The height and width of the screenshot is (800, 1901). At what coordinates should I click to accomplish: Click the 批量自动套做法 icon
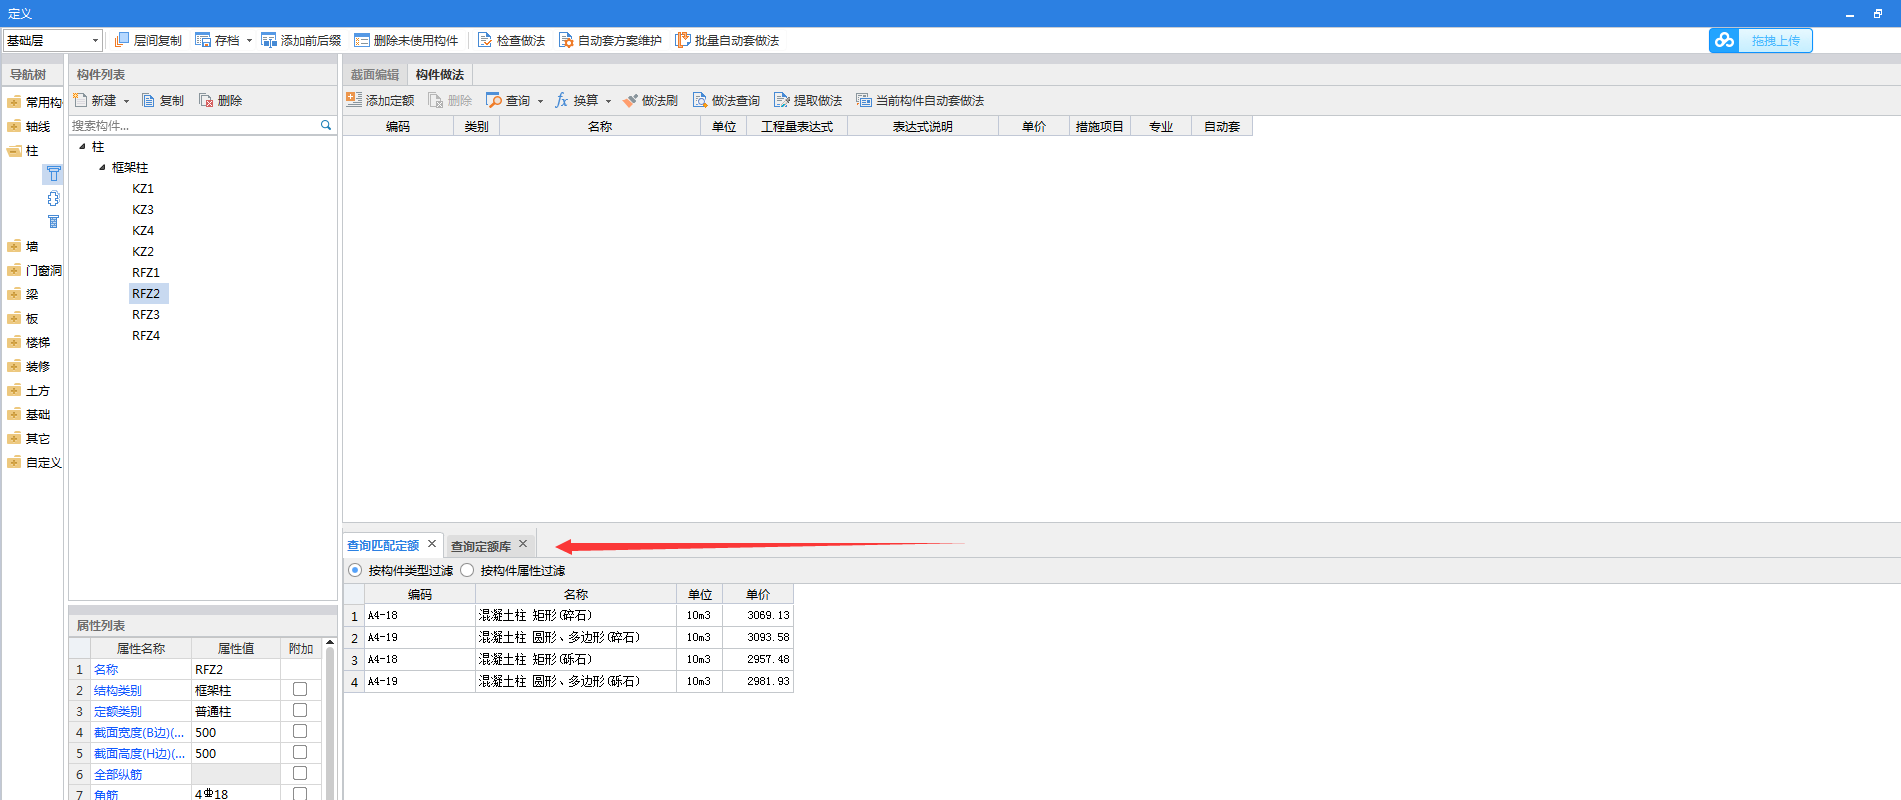(683, 40)
